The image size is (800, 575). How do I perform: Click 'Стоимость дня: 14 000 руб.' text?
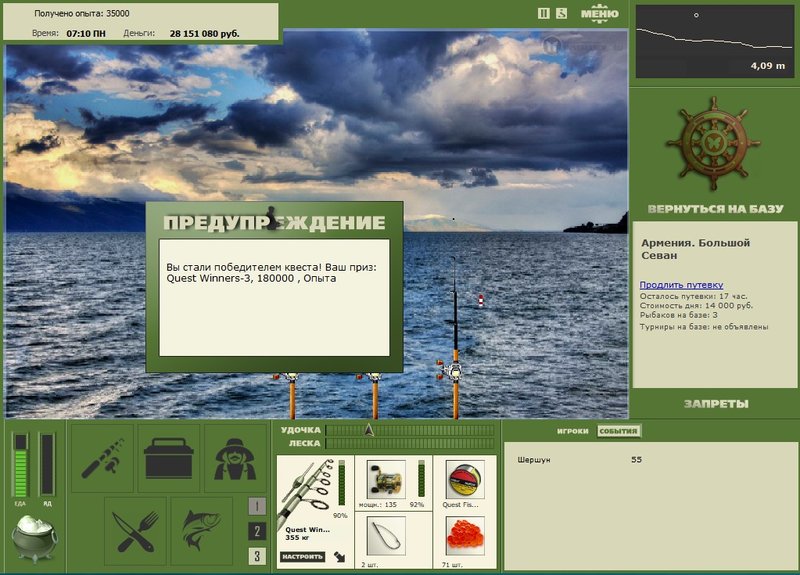click(x=696, y=306)
